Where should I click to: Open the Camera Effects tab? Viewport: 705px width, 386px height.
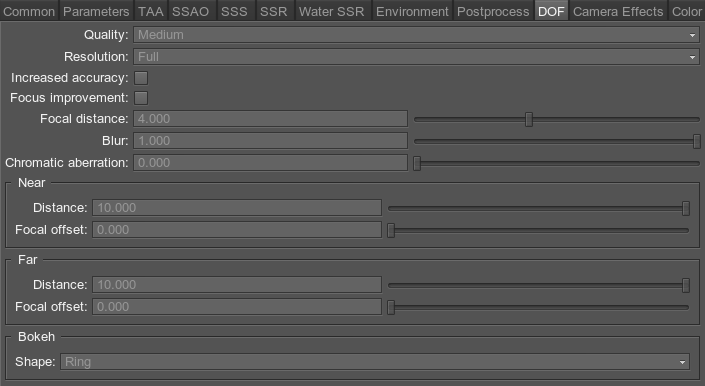point(618,11)
